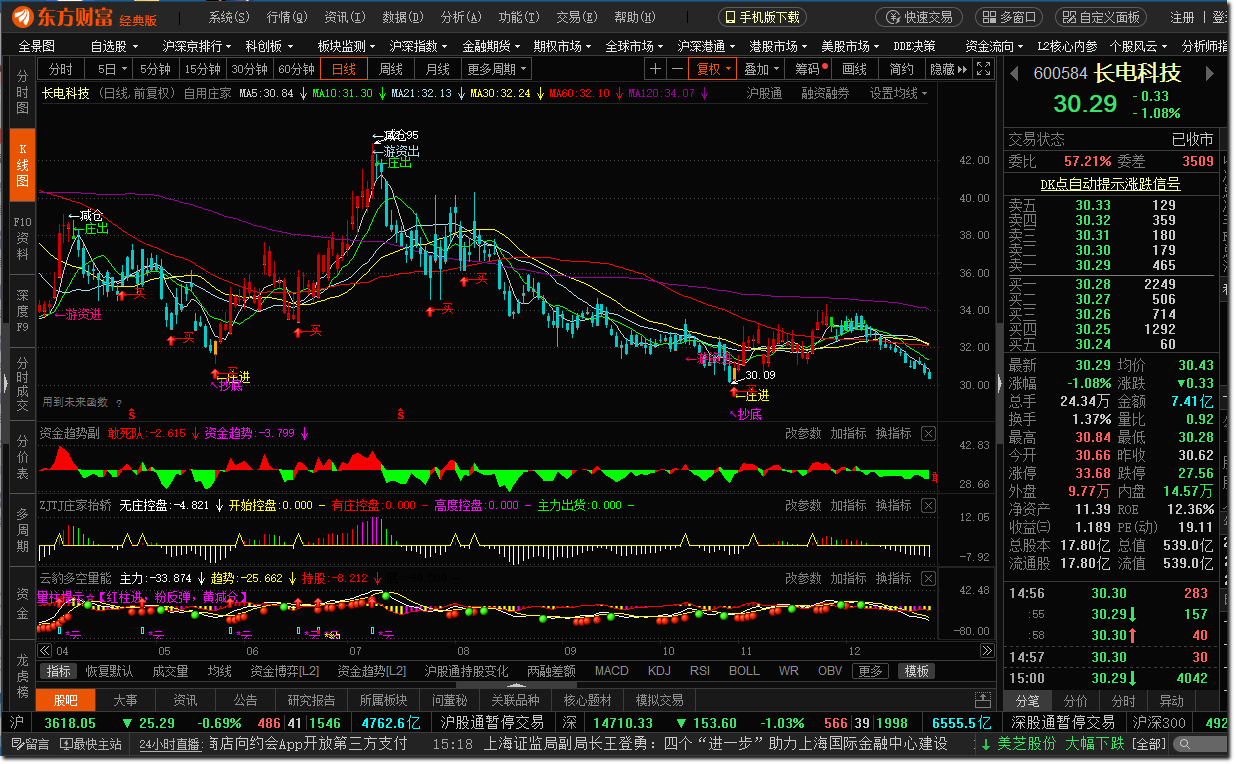The height and width of the screenshot is (764, 1236).
Task: Open the 行情(Q) menu
Action: point(287,17)
